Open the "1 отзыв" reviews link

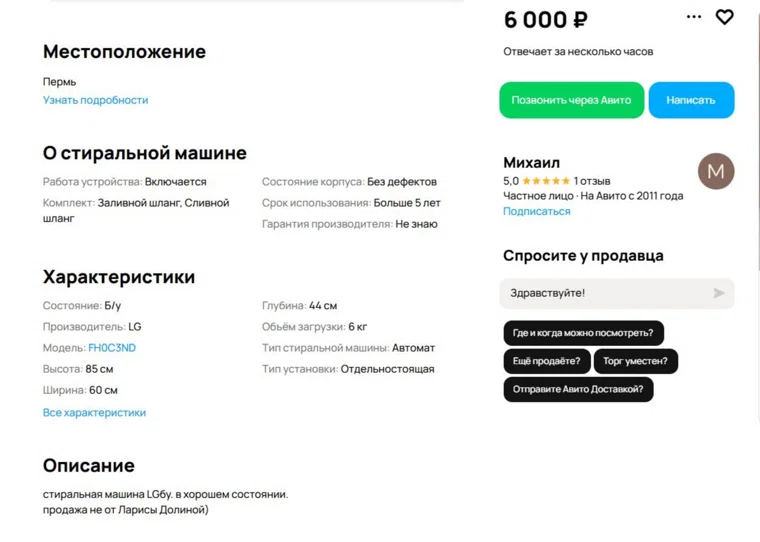[592, 181]
